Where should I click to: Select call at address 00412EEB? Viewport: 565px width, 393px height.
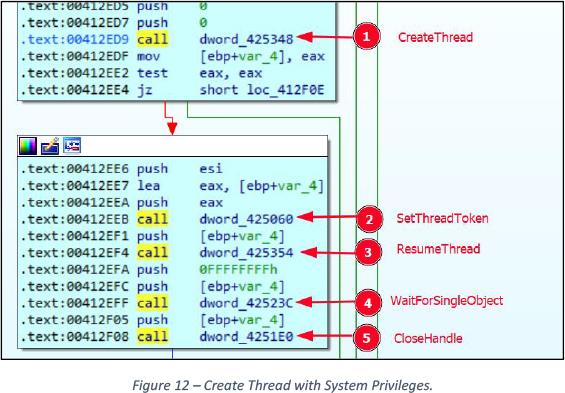(152, 219)
